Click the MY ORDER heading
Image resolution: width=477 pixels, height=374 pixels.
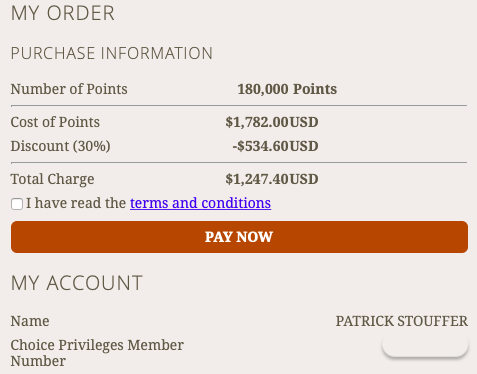63,13
